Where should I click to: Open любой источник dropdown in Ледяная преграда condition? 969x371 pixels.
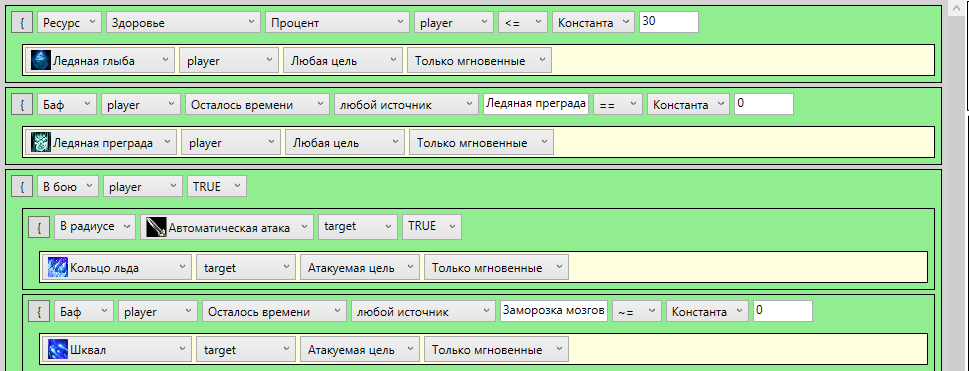coord(406,104)
